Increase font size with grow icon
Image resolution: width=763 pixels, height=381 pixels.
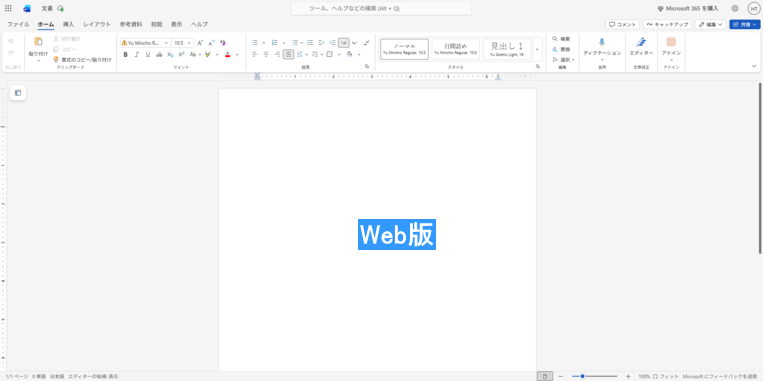200,43
